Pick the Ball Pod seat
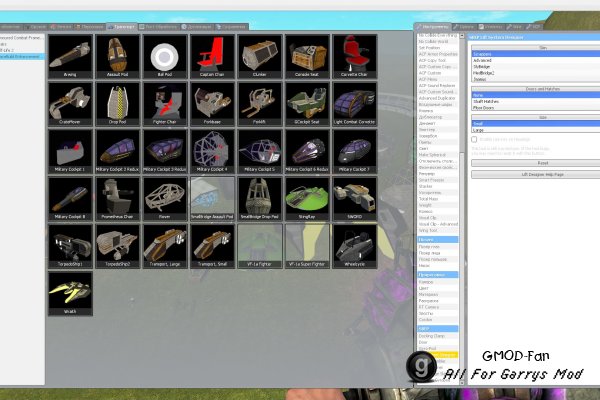The height and width of the screenshot is (400, 600). click(165, 57)
